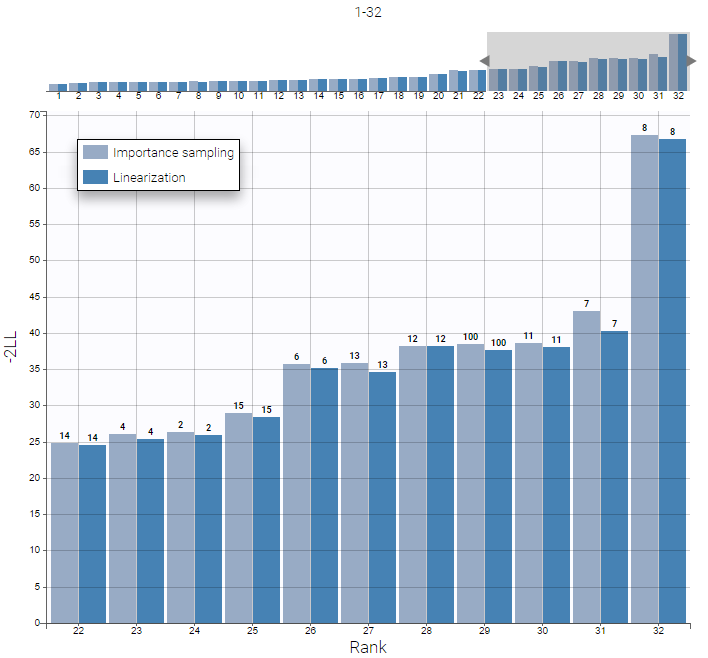The height and width of the screenshot is (658, 708).
Task: Click the right arrow handle of range selector
Action: 692,61
